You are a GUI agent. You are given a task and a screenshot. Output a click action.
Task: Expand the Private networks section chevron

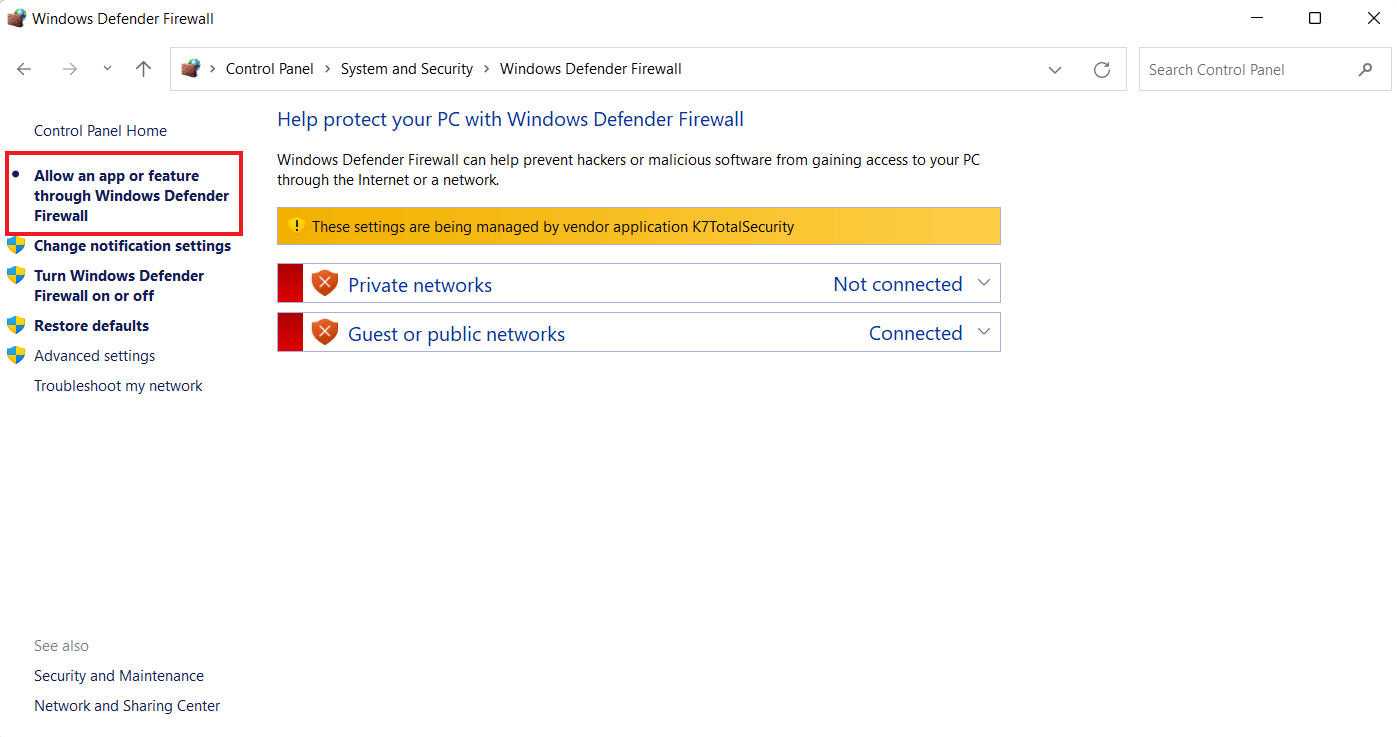pyautogui.click(x=984, y=283)
